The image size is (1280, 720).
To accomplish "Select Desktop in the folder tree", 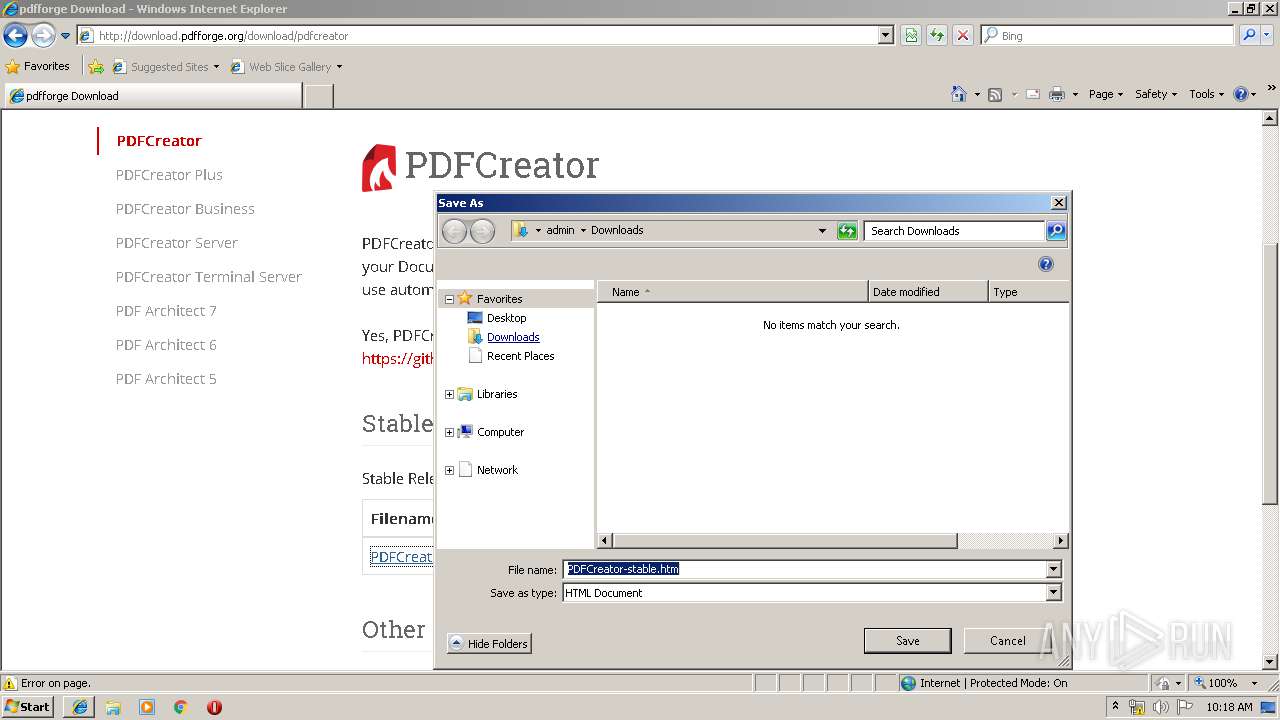I will (506, 318).
